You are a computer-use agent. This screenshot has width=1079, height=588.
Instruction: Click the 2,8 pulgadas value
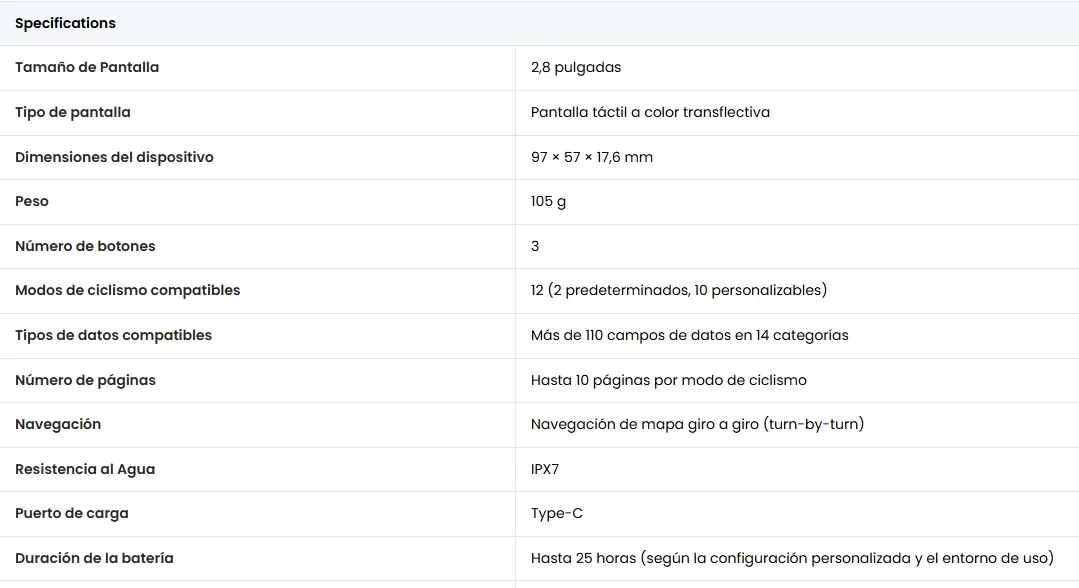576,67
